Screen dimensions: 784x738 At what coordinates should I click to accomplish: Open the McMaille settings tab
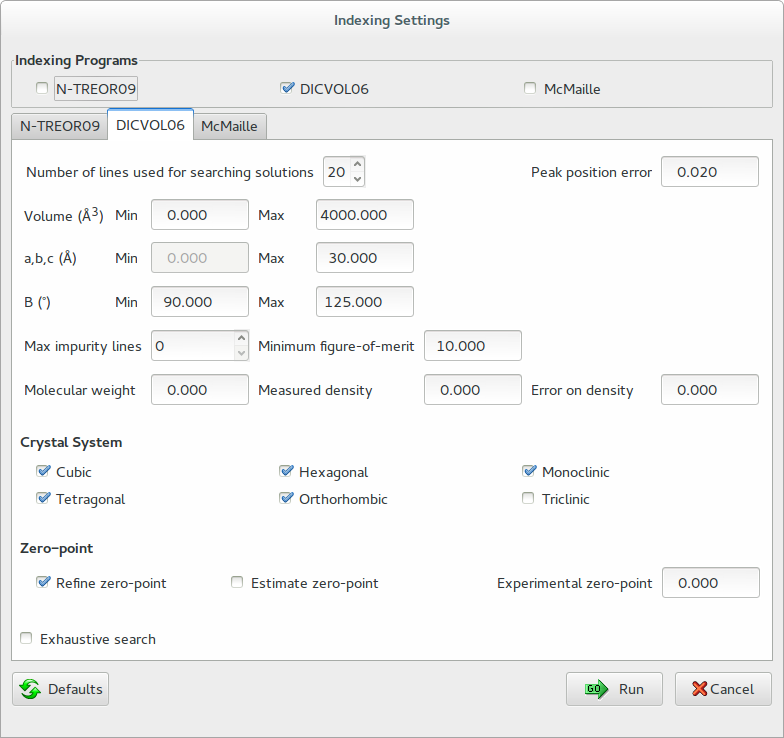(x=230, y=126)
